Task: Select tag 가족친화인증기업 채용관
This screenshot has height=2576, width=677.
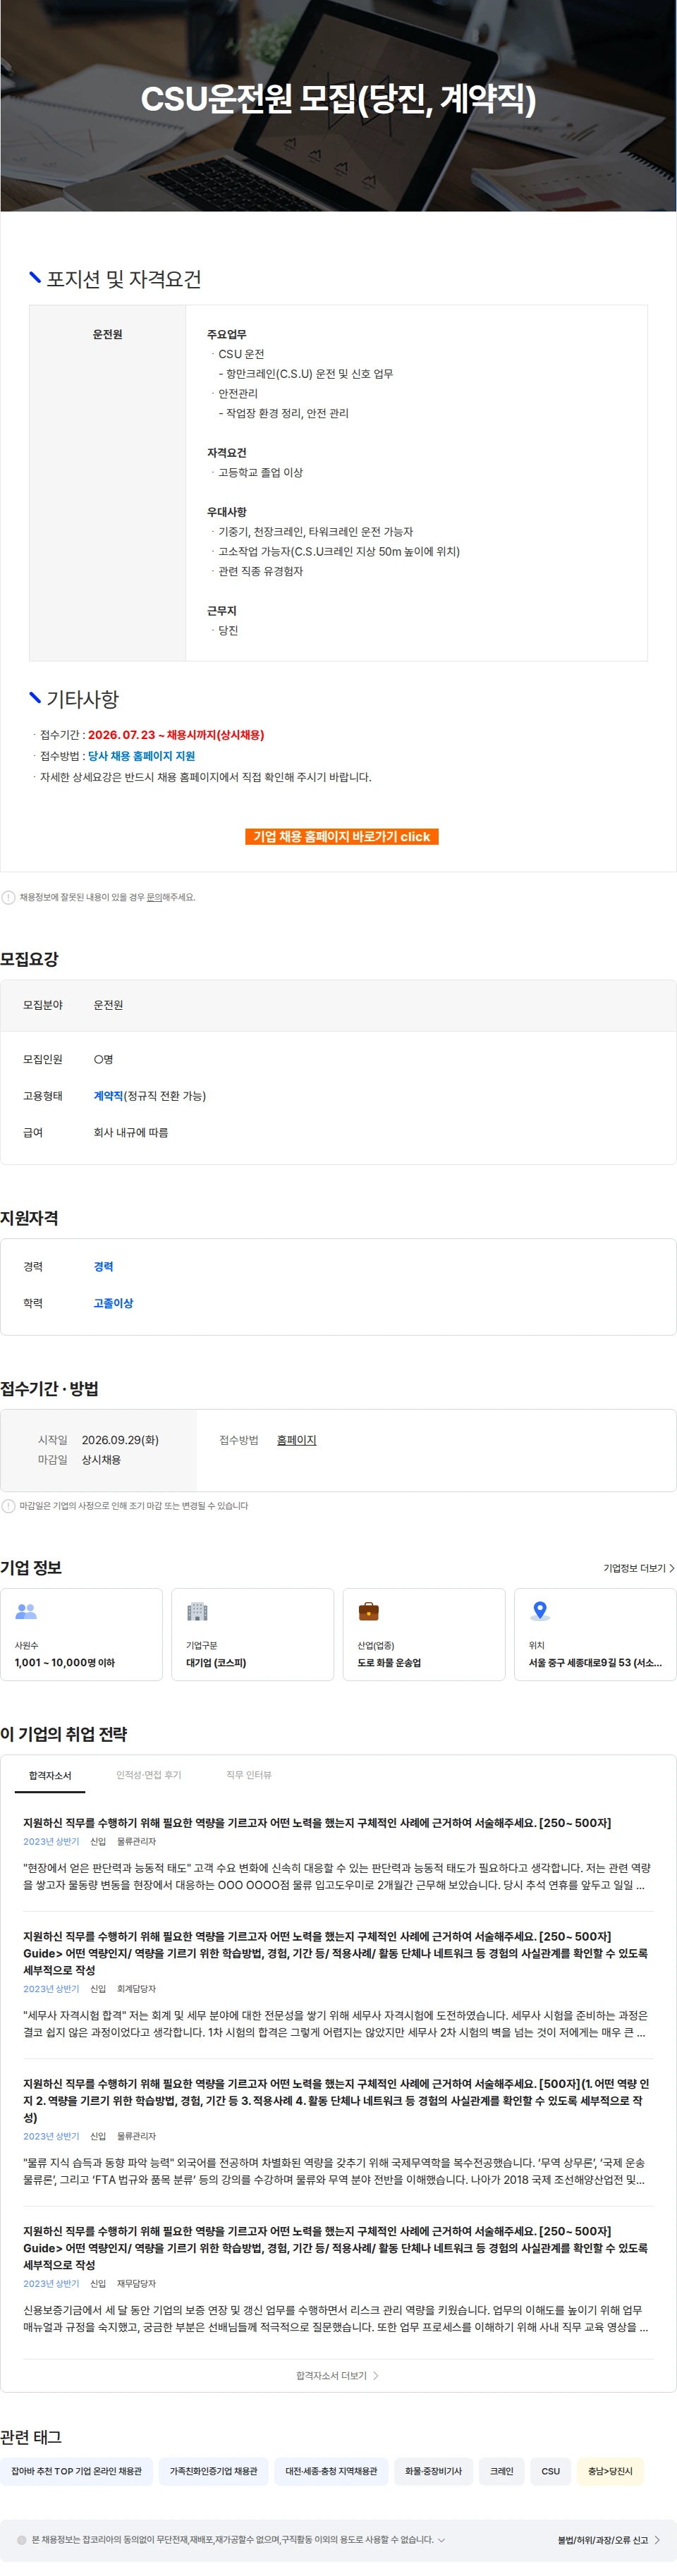Action: (213, 2471)
